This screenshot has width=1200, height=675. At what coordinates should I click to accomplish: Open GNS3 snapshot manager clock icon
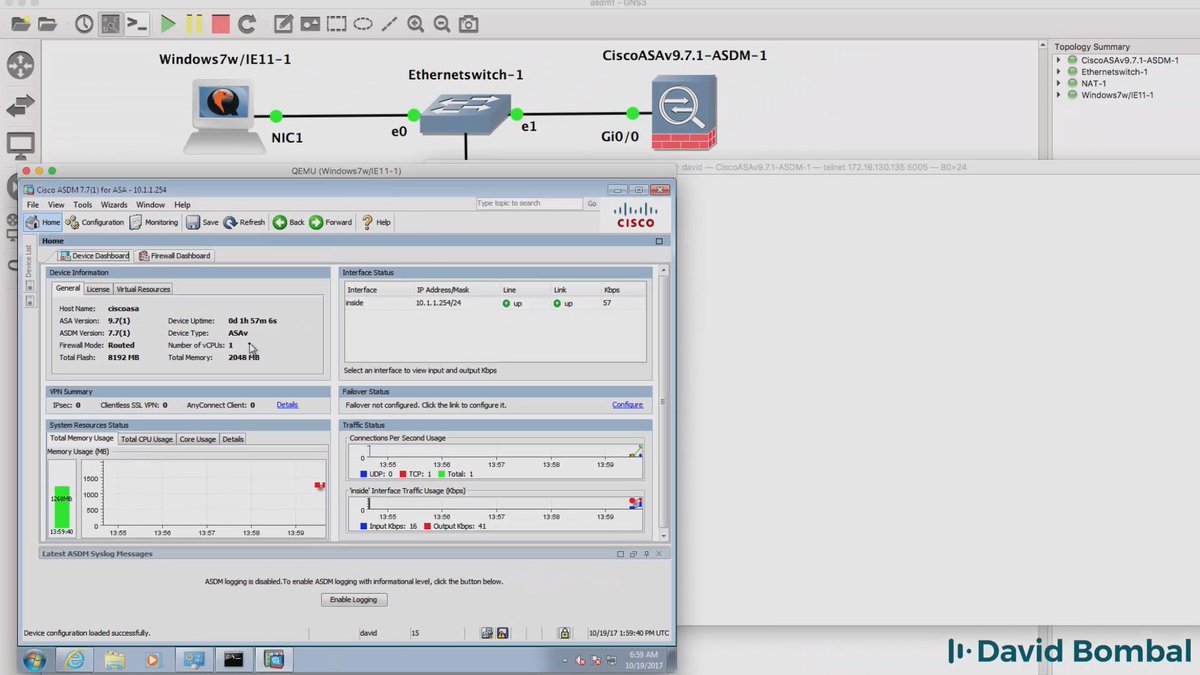(x=84, y=23)
